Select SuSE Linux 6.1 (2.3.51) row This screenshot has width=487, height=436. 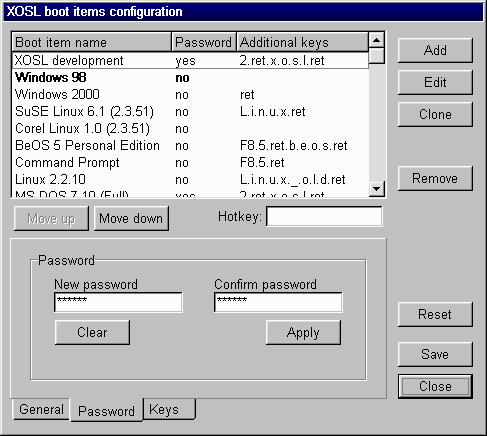[190, 111]
